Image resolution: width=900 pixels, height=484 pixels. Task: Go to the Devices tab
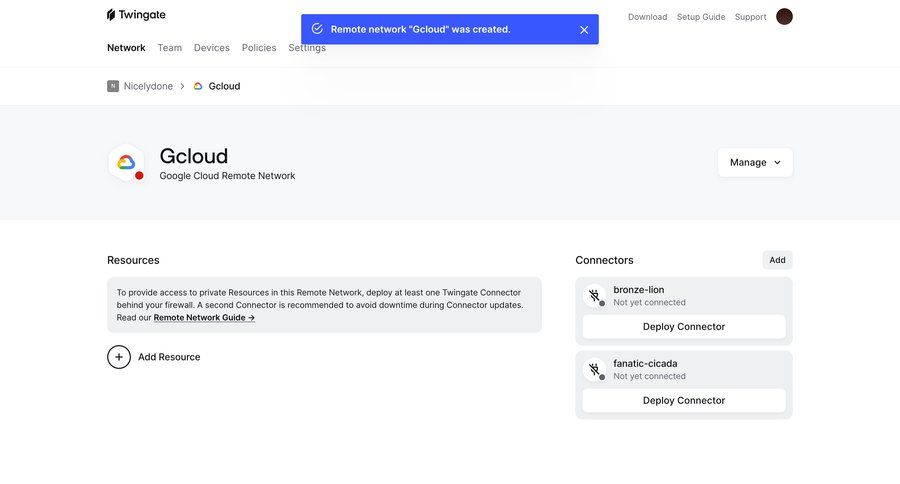click(x=212, y=48)
